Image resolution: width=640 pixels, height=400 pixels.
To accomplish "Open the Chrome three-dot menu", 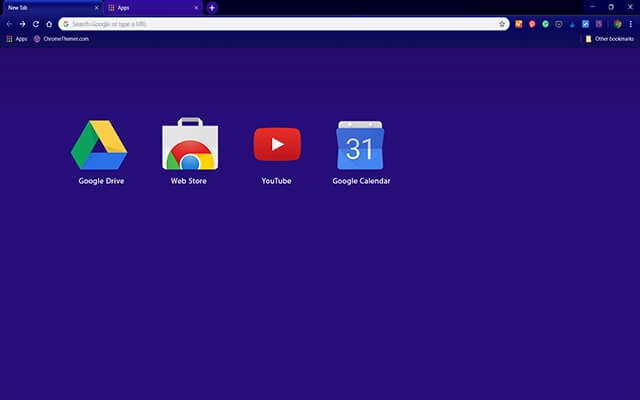I will click(631, 24).
